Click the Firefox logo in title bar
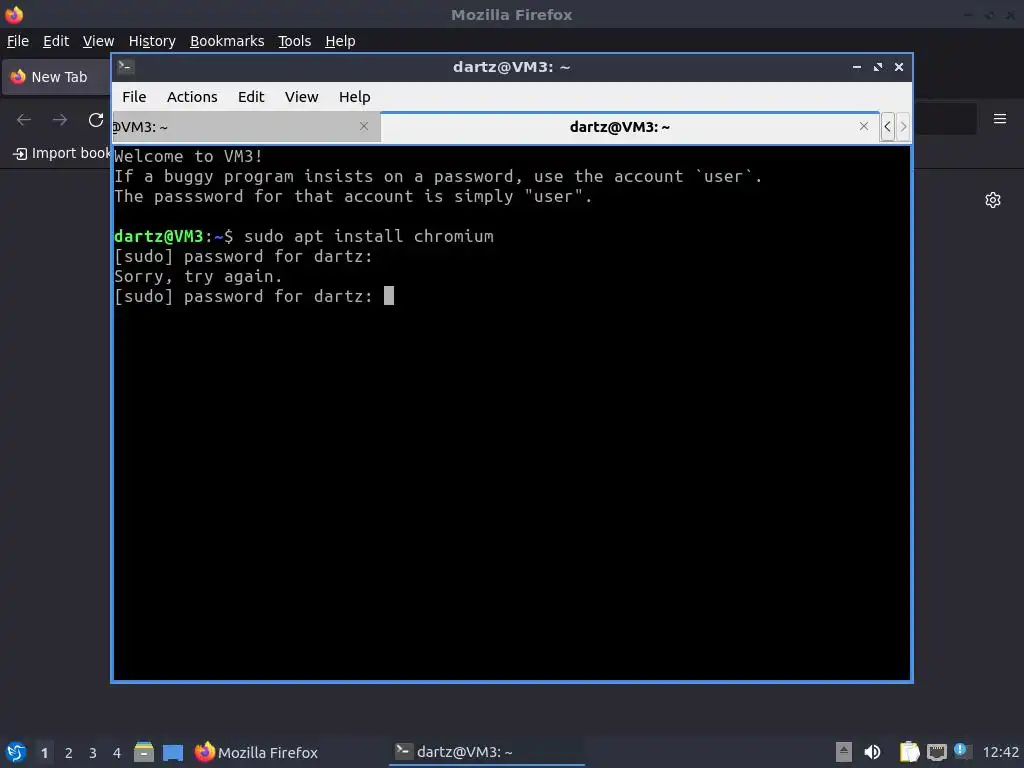Screen dimensions: 1024x768 (x=14, y=14)
